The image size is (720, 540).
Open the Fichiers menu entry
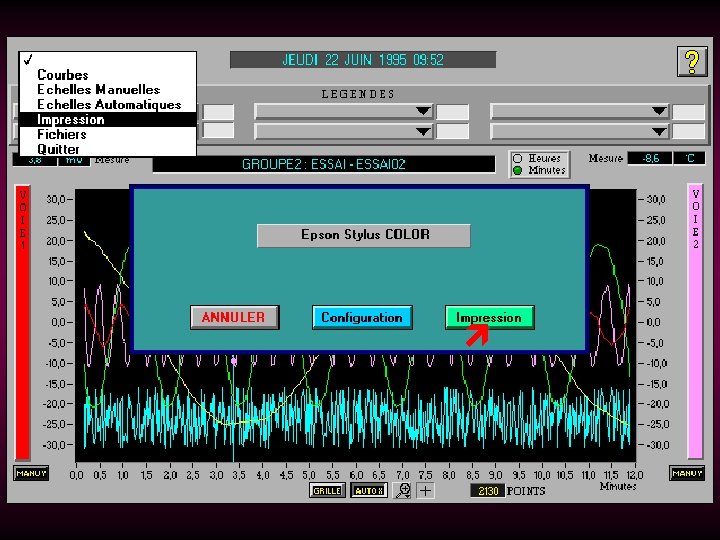(108, 134)
